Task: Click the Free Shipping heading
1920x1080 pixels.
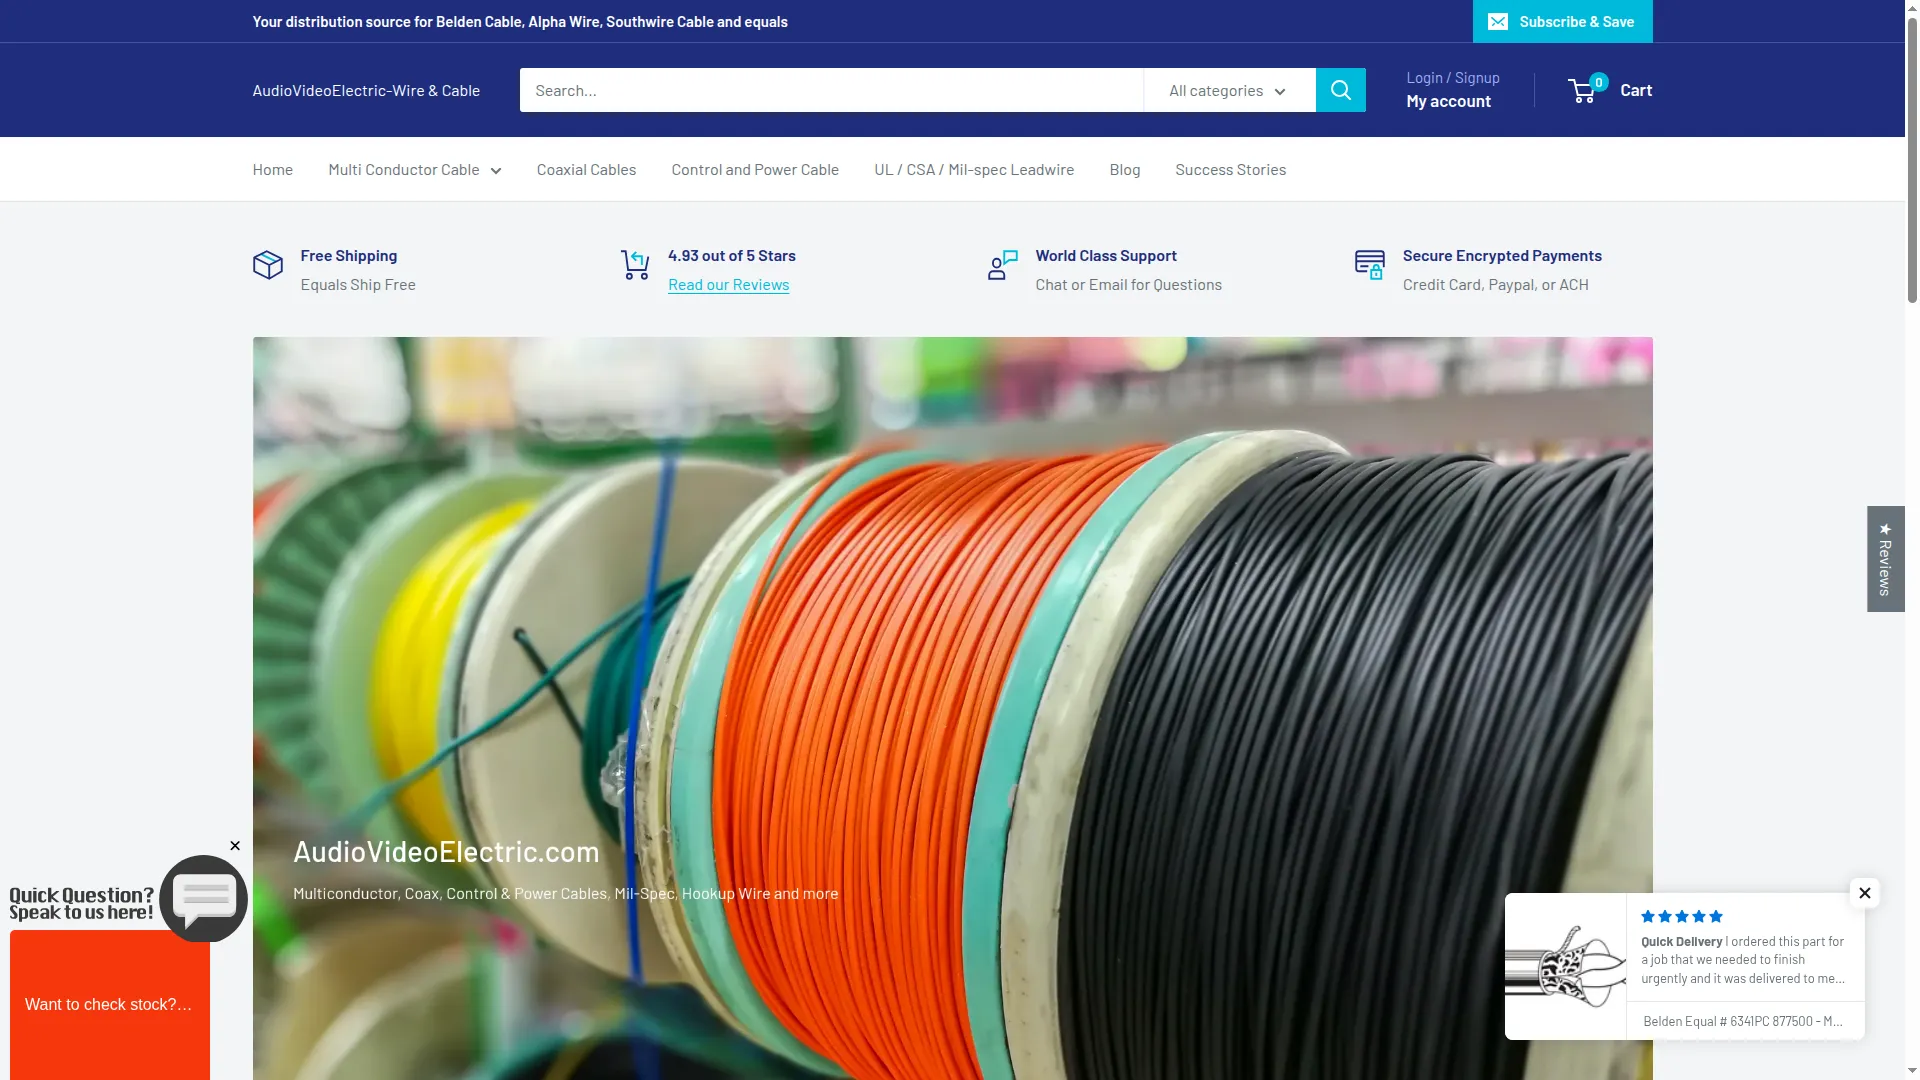Action: (x=349, y=256)
